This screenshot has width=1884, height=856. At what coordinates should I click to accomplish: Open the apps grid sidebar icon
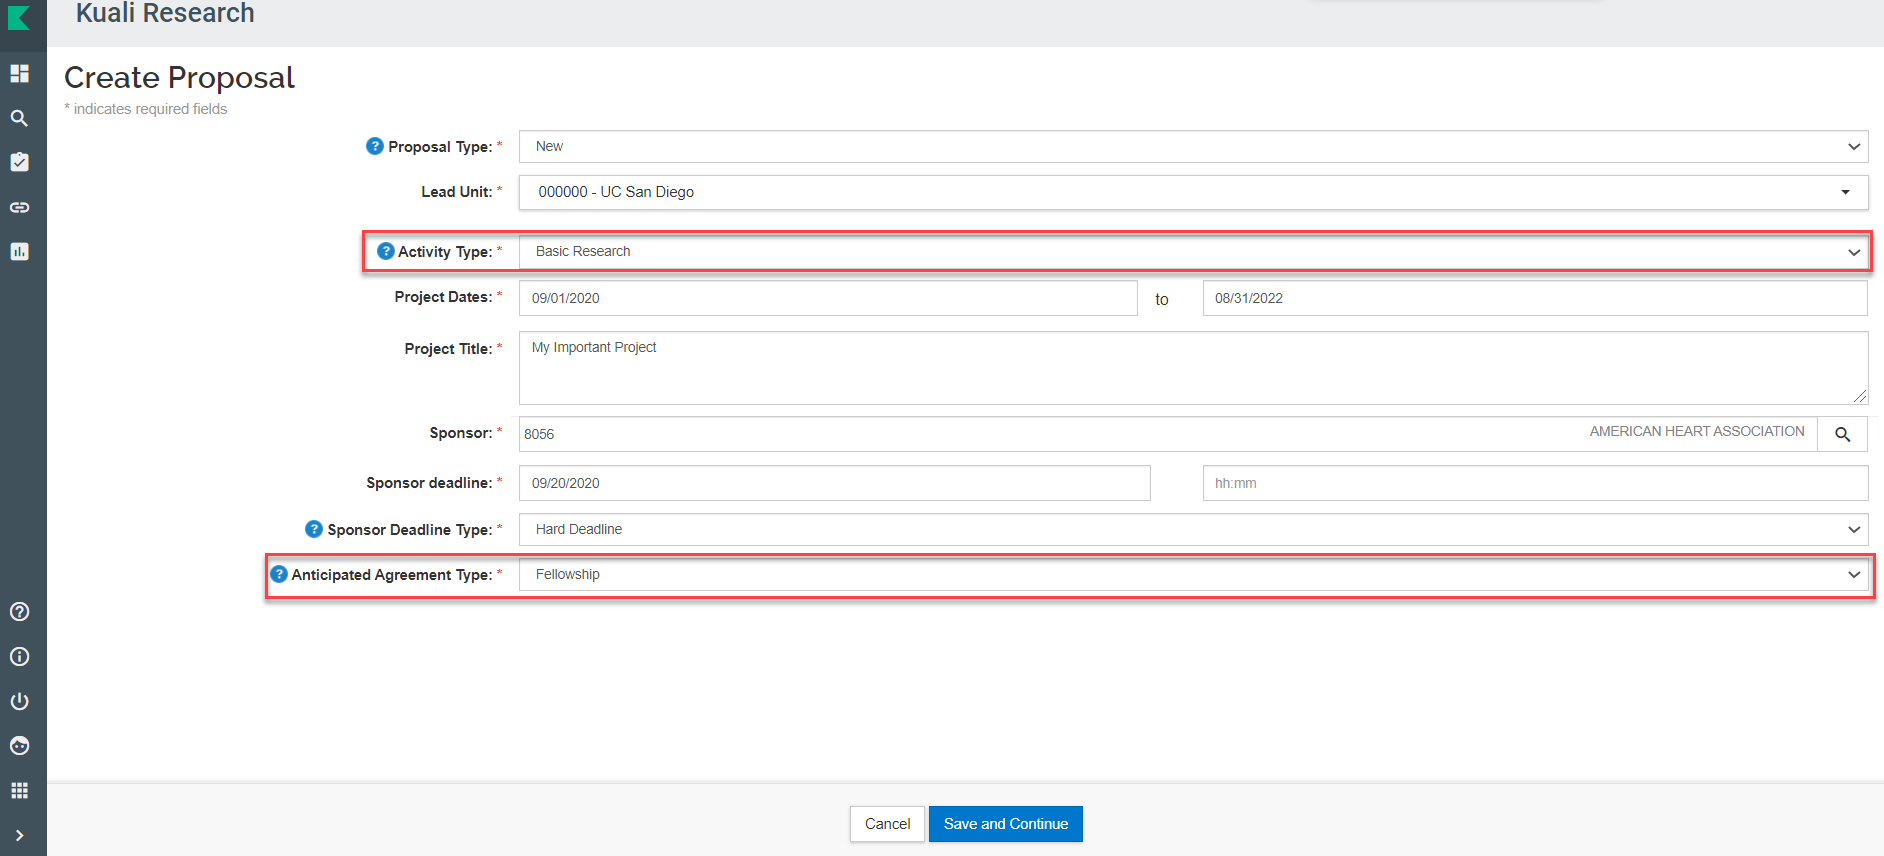coord(19,791)
